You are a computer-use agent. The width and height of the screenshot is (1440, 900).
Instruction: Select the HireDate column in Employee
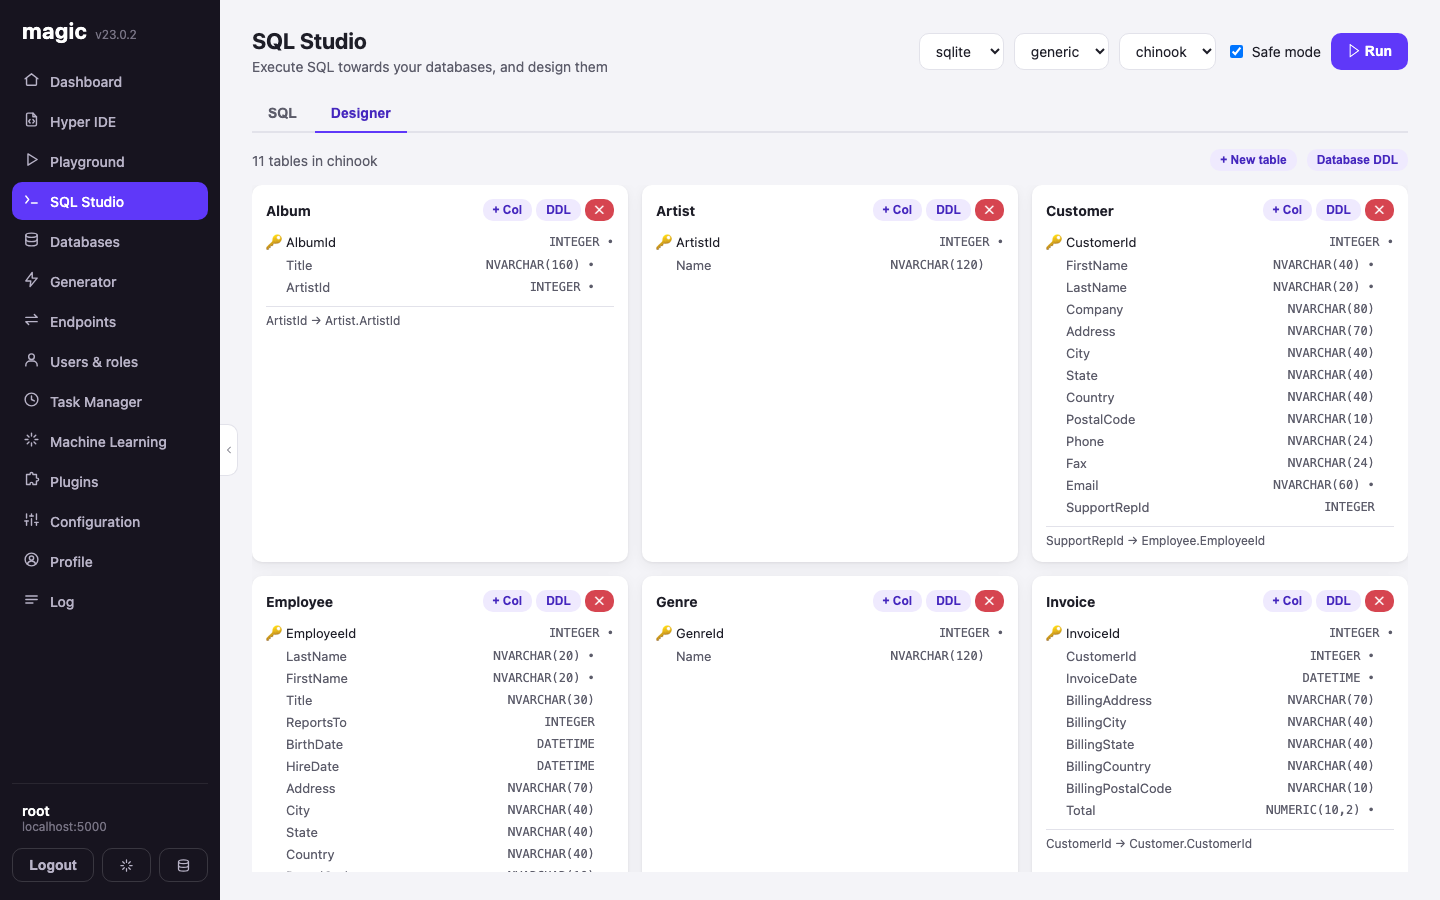(440, 766)
